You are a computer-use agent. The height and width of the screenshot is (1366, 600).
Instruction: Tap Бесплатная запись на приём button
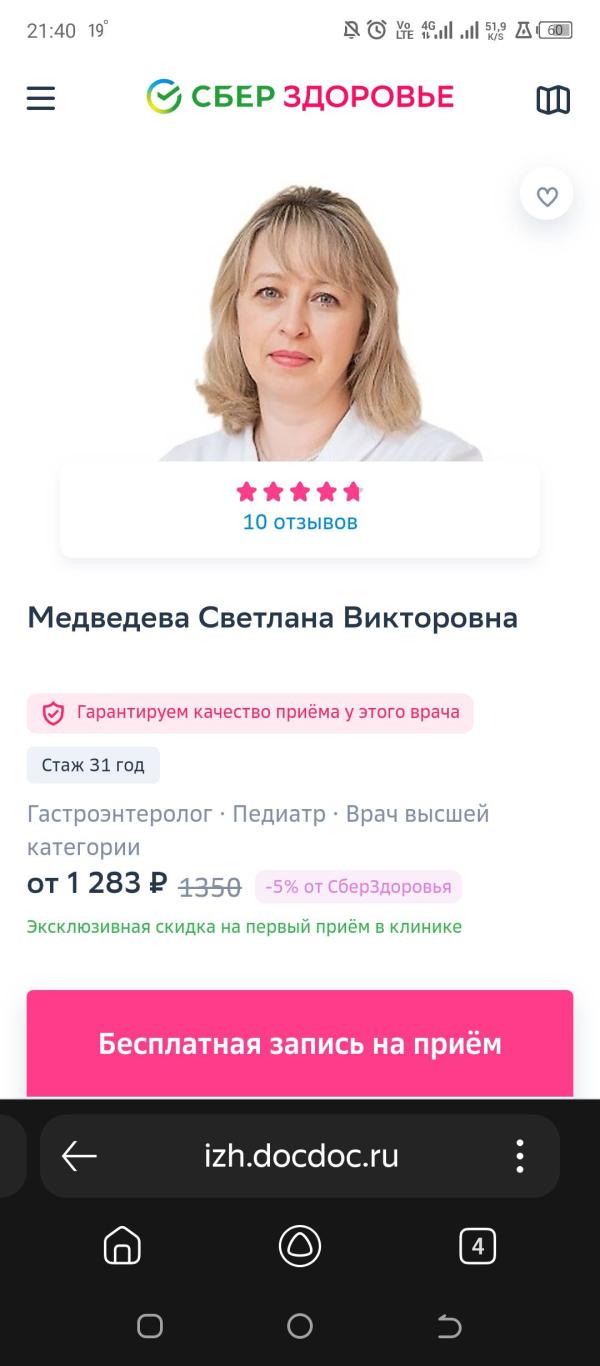(x=300, y=1044)
